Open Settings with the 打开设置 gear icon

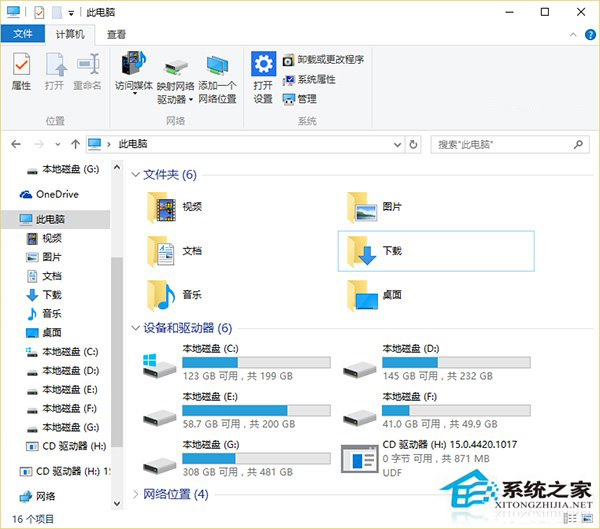(x=263, y=77)
